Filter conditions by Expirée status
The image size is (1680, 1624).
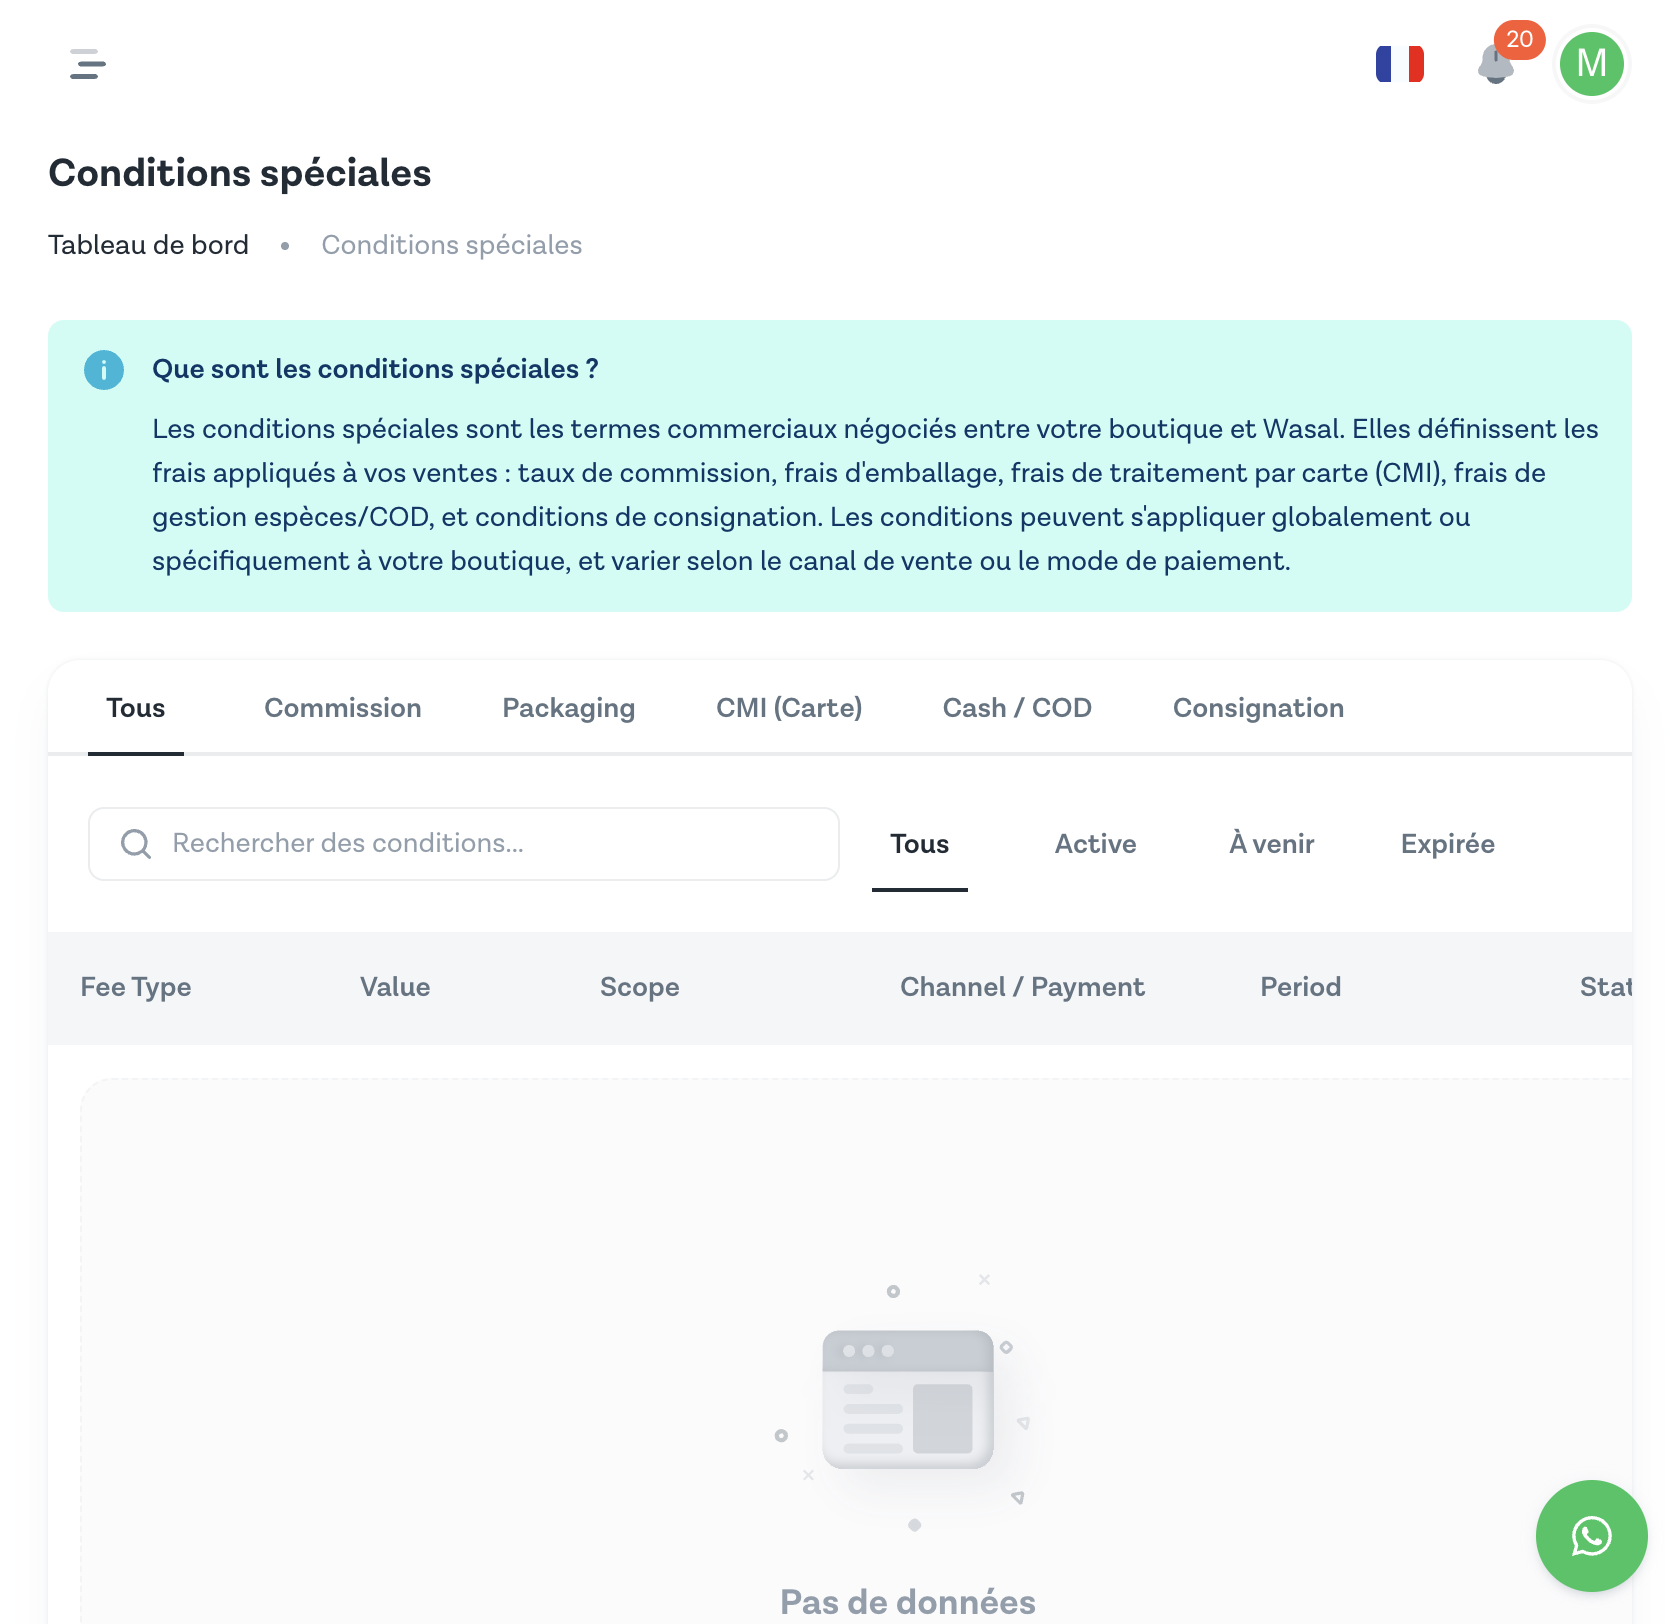pos(1447,844)
